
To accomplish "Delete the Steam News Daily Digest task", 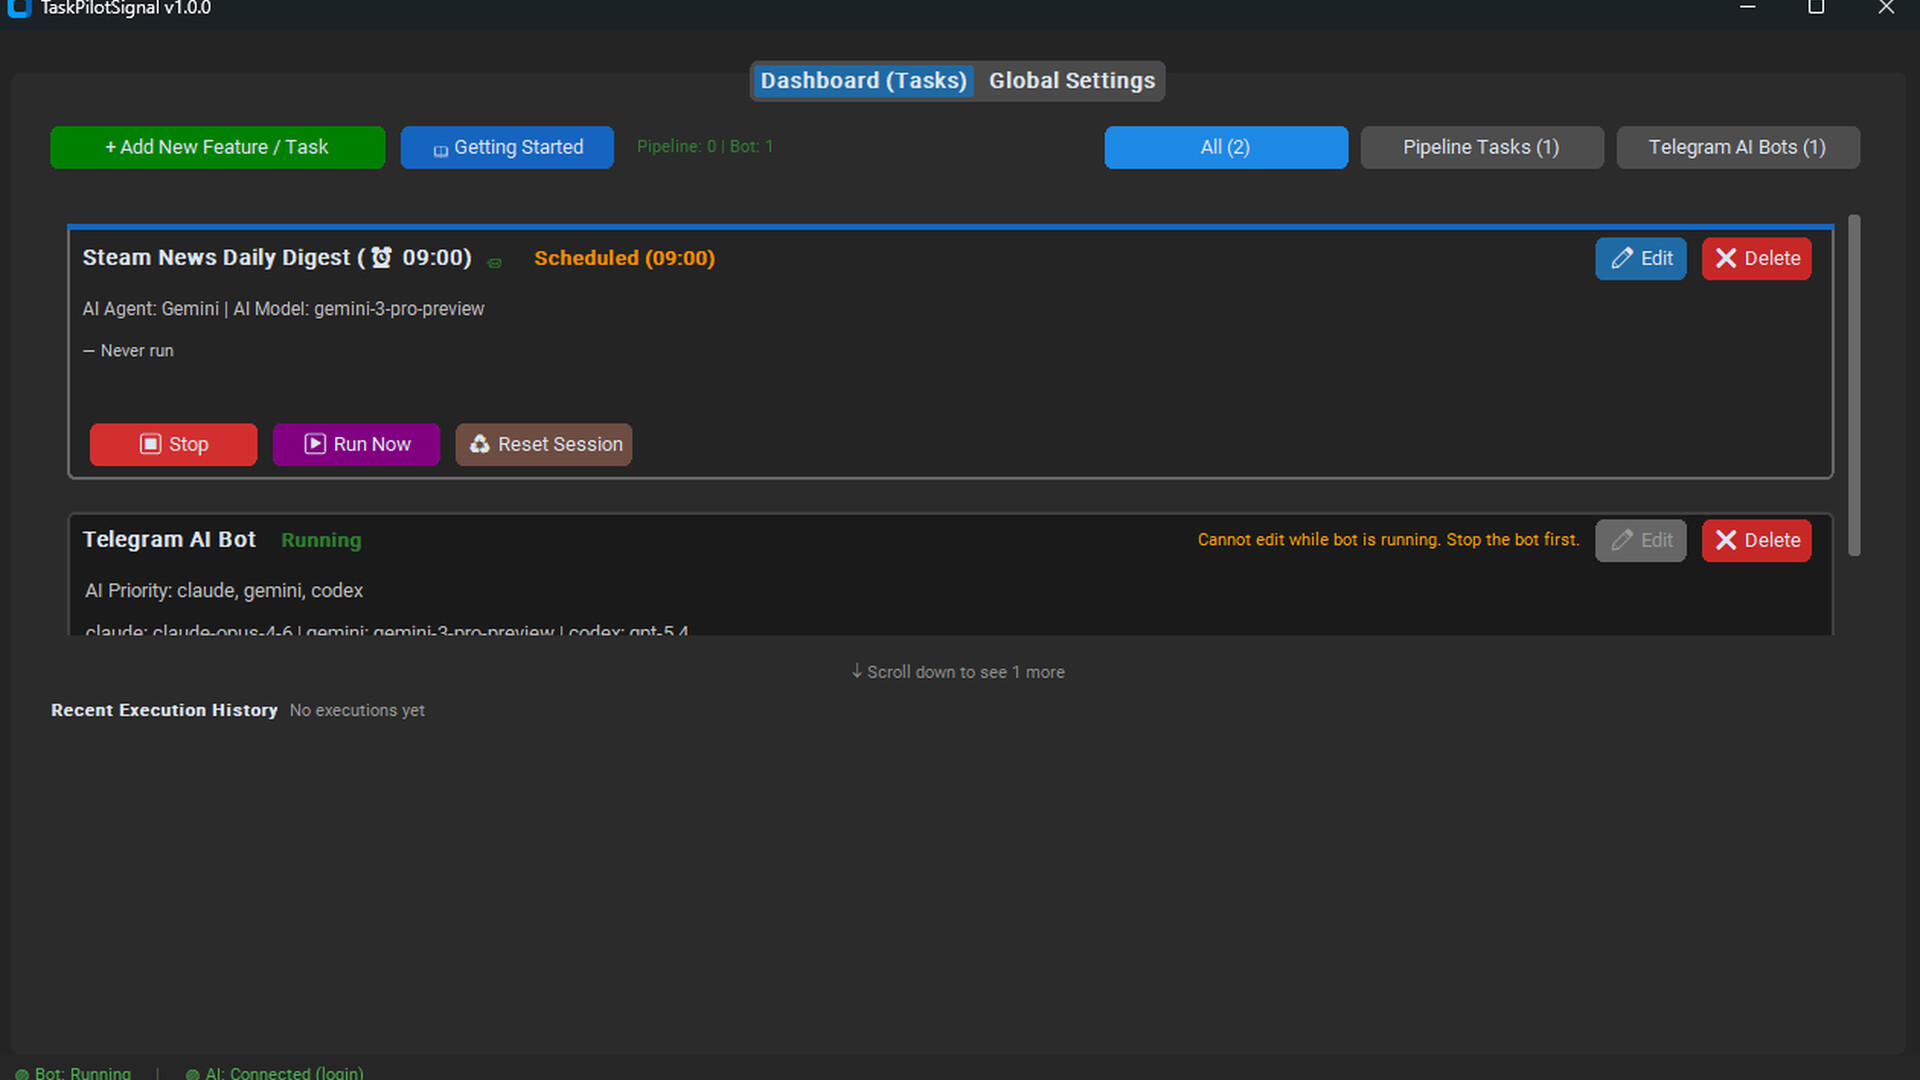I will (1756, 258).
